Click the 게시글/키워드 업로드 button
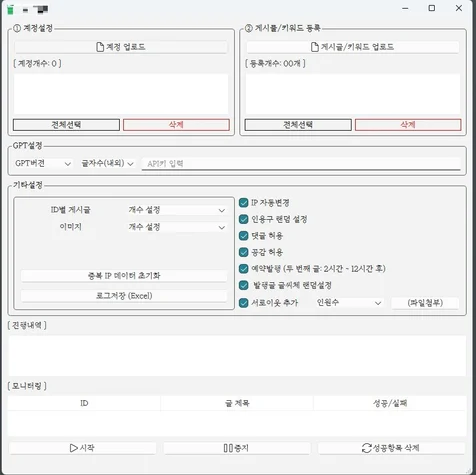476x475 pixels. (x=352, y=47)
